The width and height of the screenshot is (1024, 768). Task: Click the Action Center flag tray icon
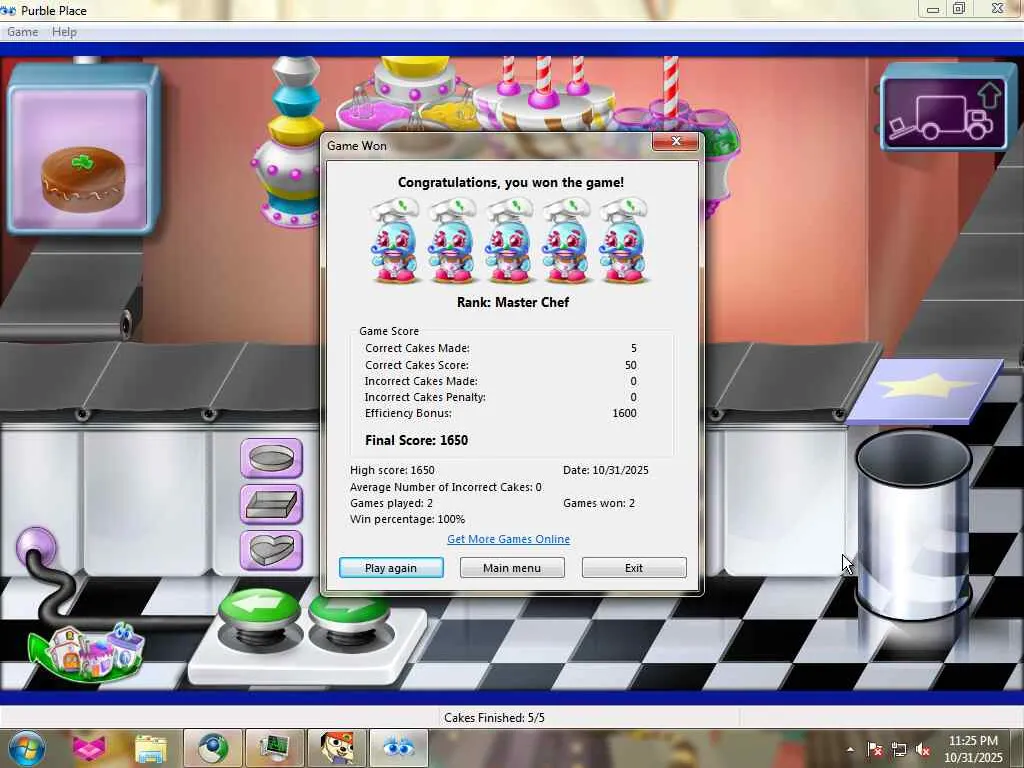(x=874, y=750)
